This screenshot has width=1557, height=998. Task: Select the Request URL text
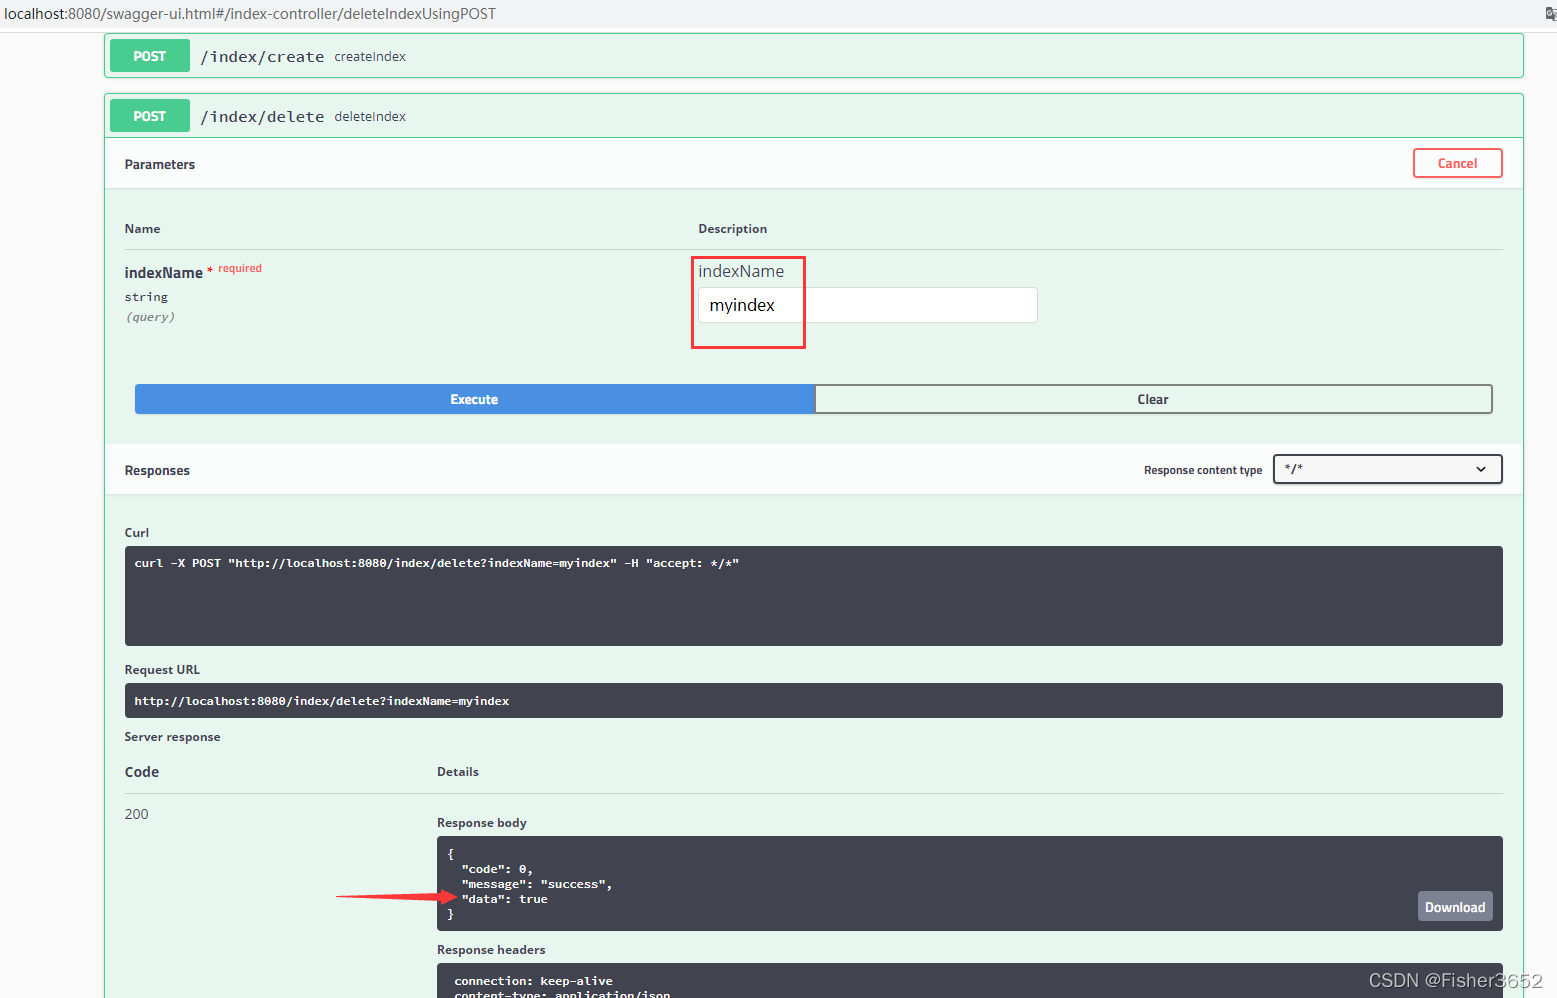(322, 701)
